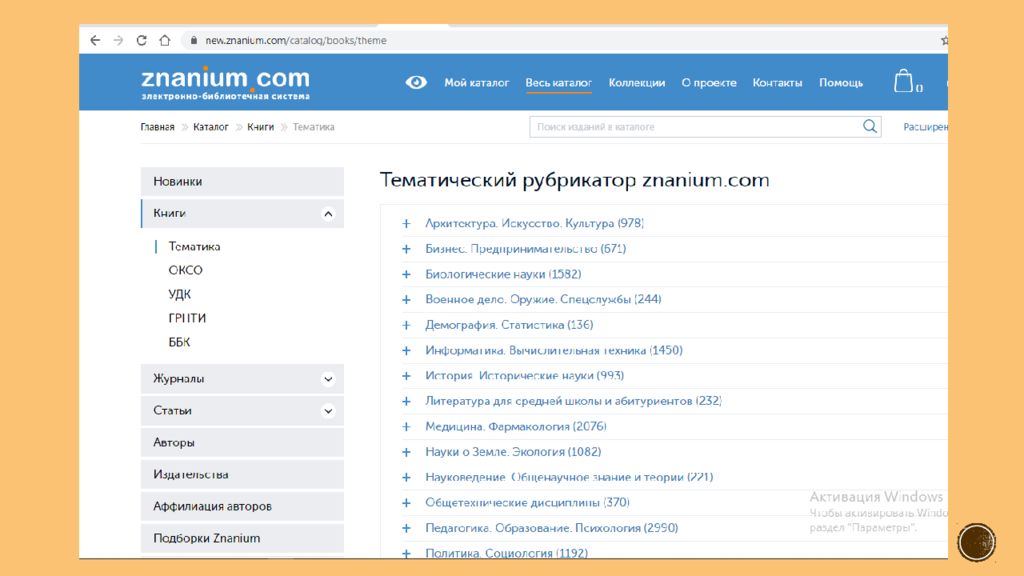The image size is (1024, 576).
Task: Select ГРНТИ in the Книги submenu
Action: click(x=187, y=318)
